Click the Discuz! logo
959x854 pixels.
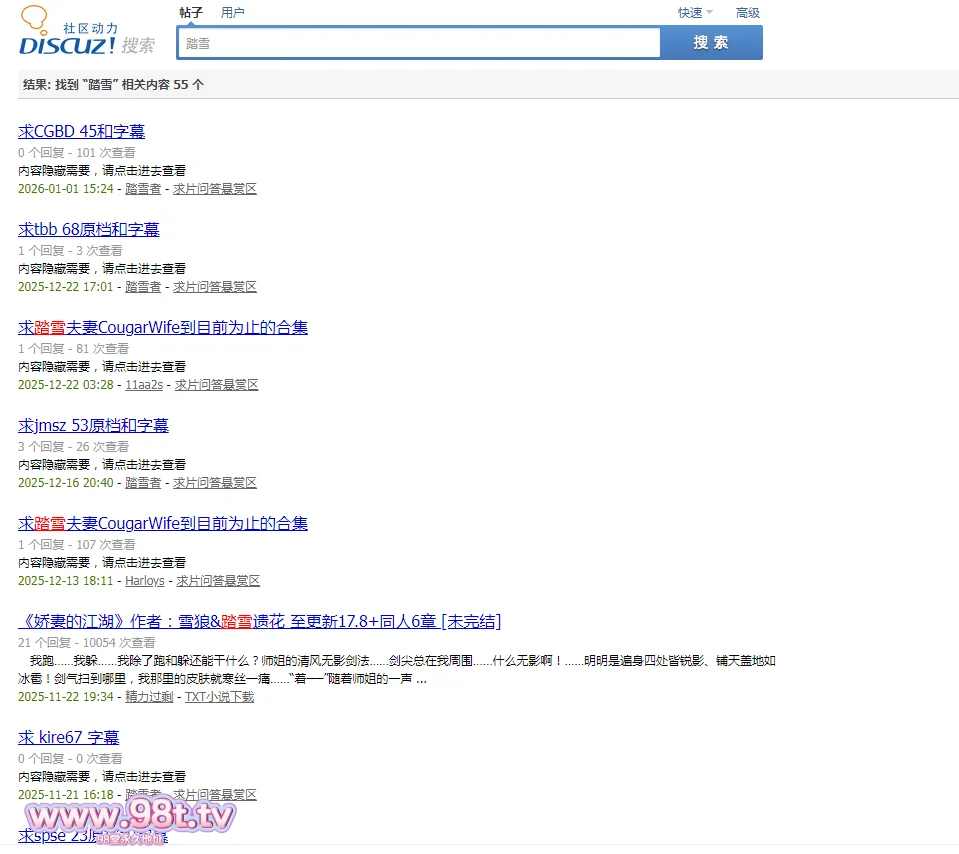click(86, 33)
